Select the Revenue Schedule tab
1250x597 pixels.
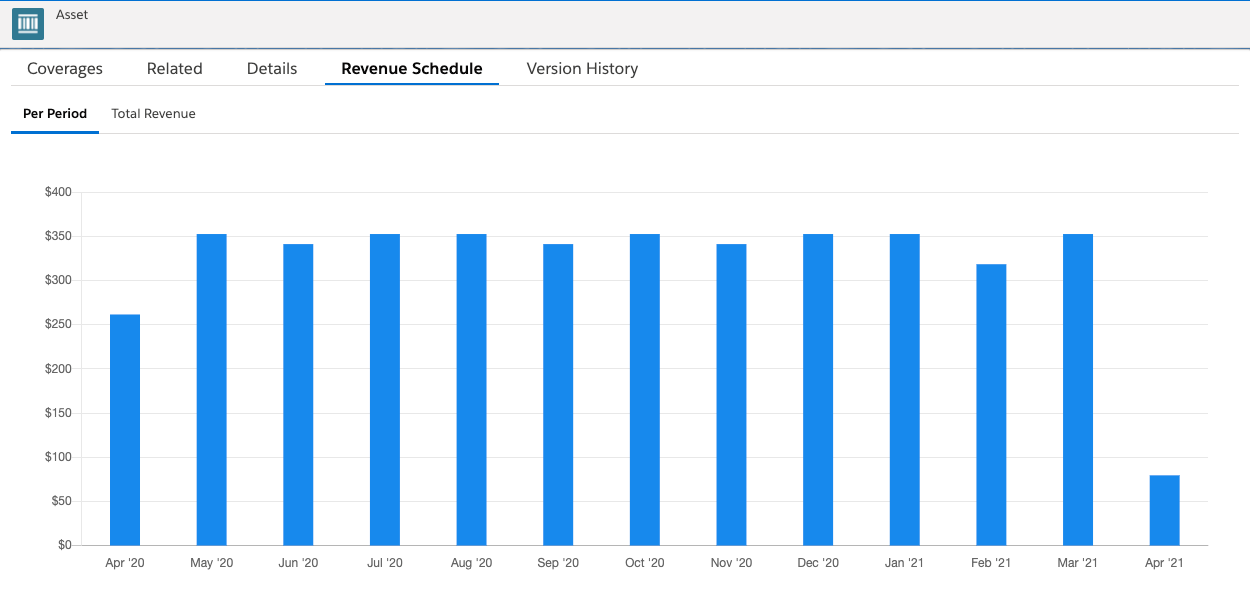[412, 69]
